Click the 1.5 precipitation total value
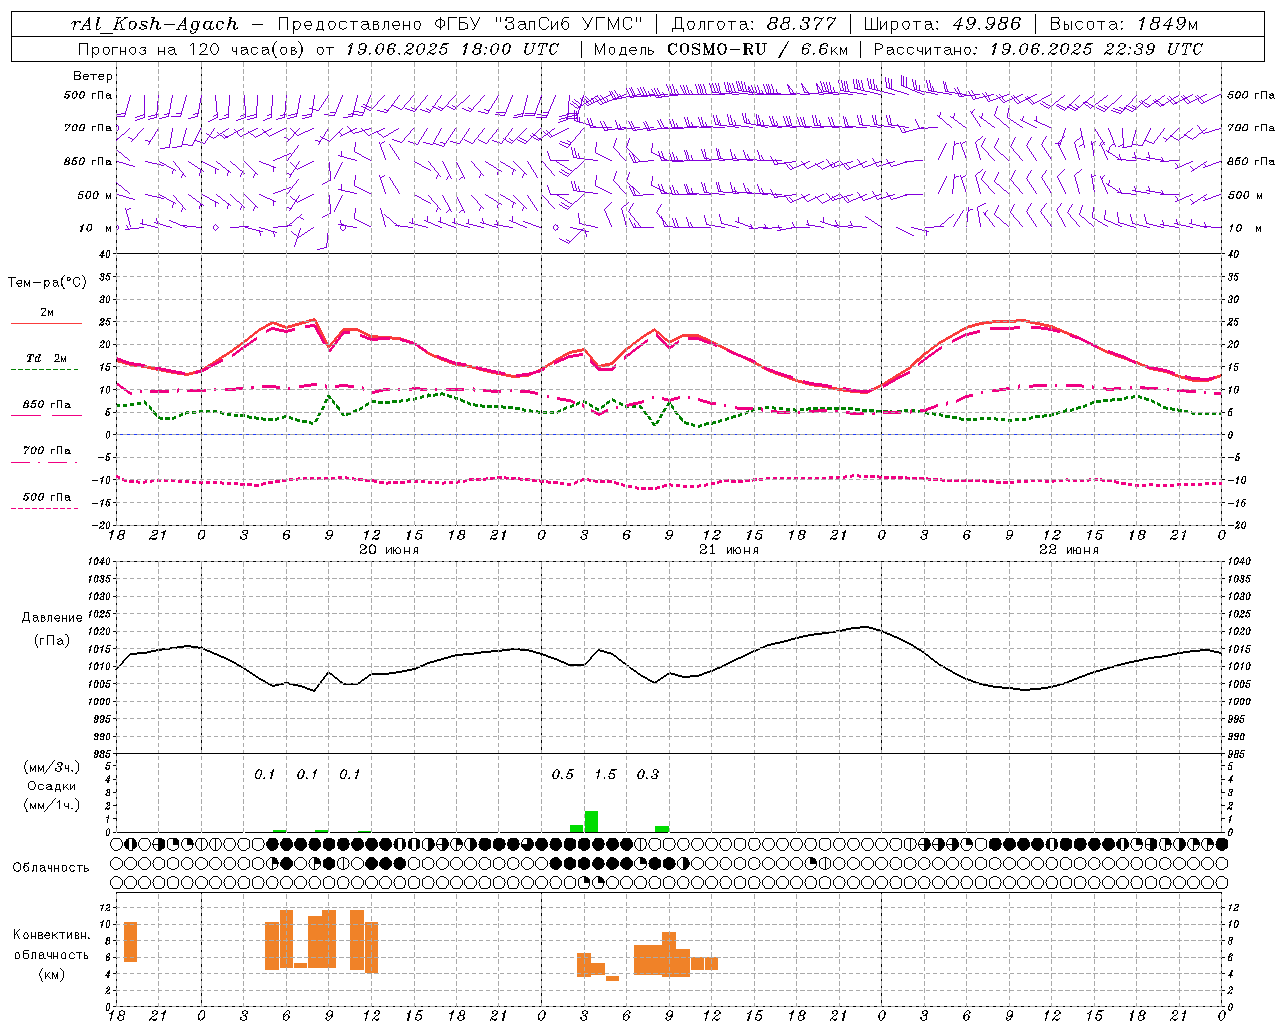The image size is (1280, 1024). pos(605,774)
